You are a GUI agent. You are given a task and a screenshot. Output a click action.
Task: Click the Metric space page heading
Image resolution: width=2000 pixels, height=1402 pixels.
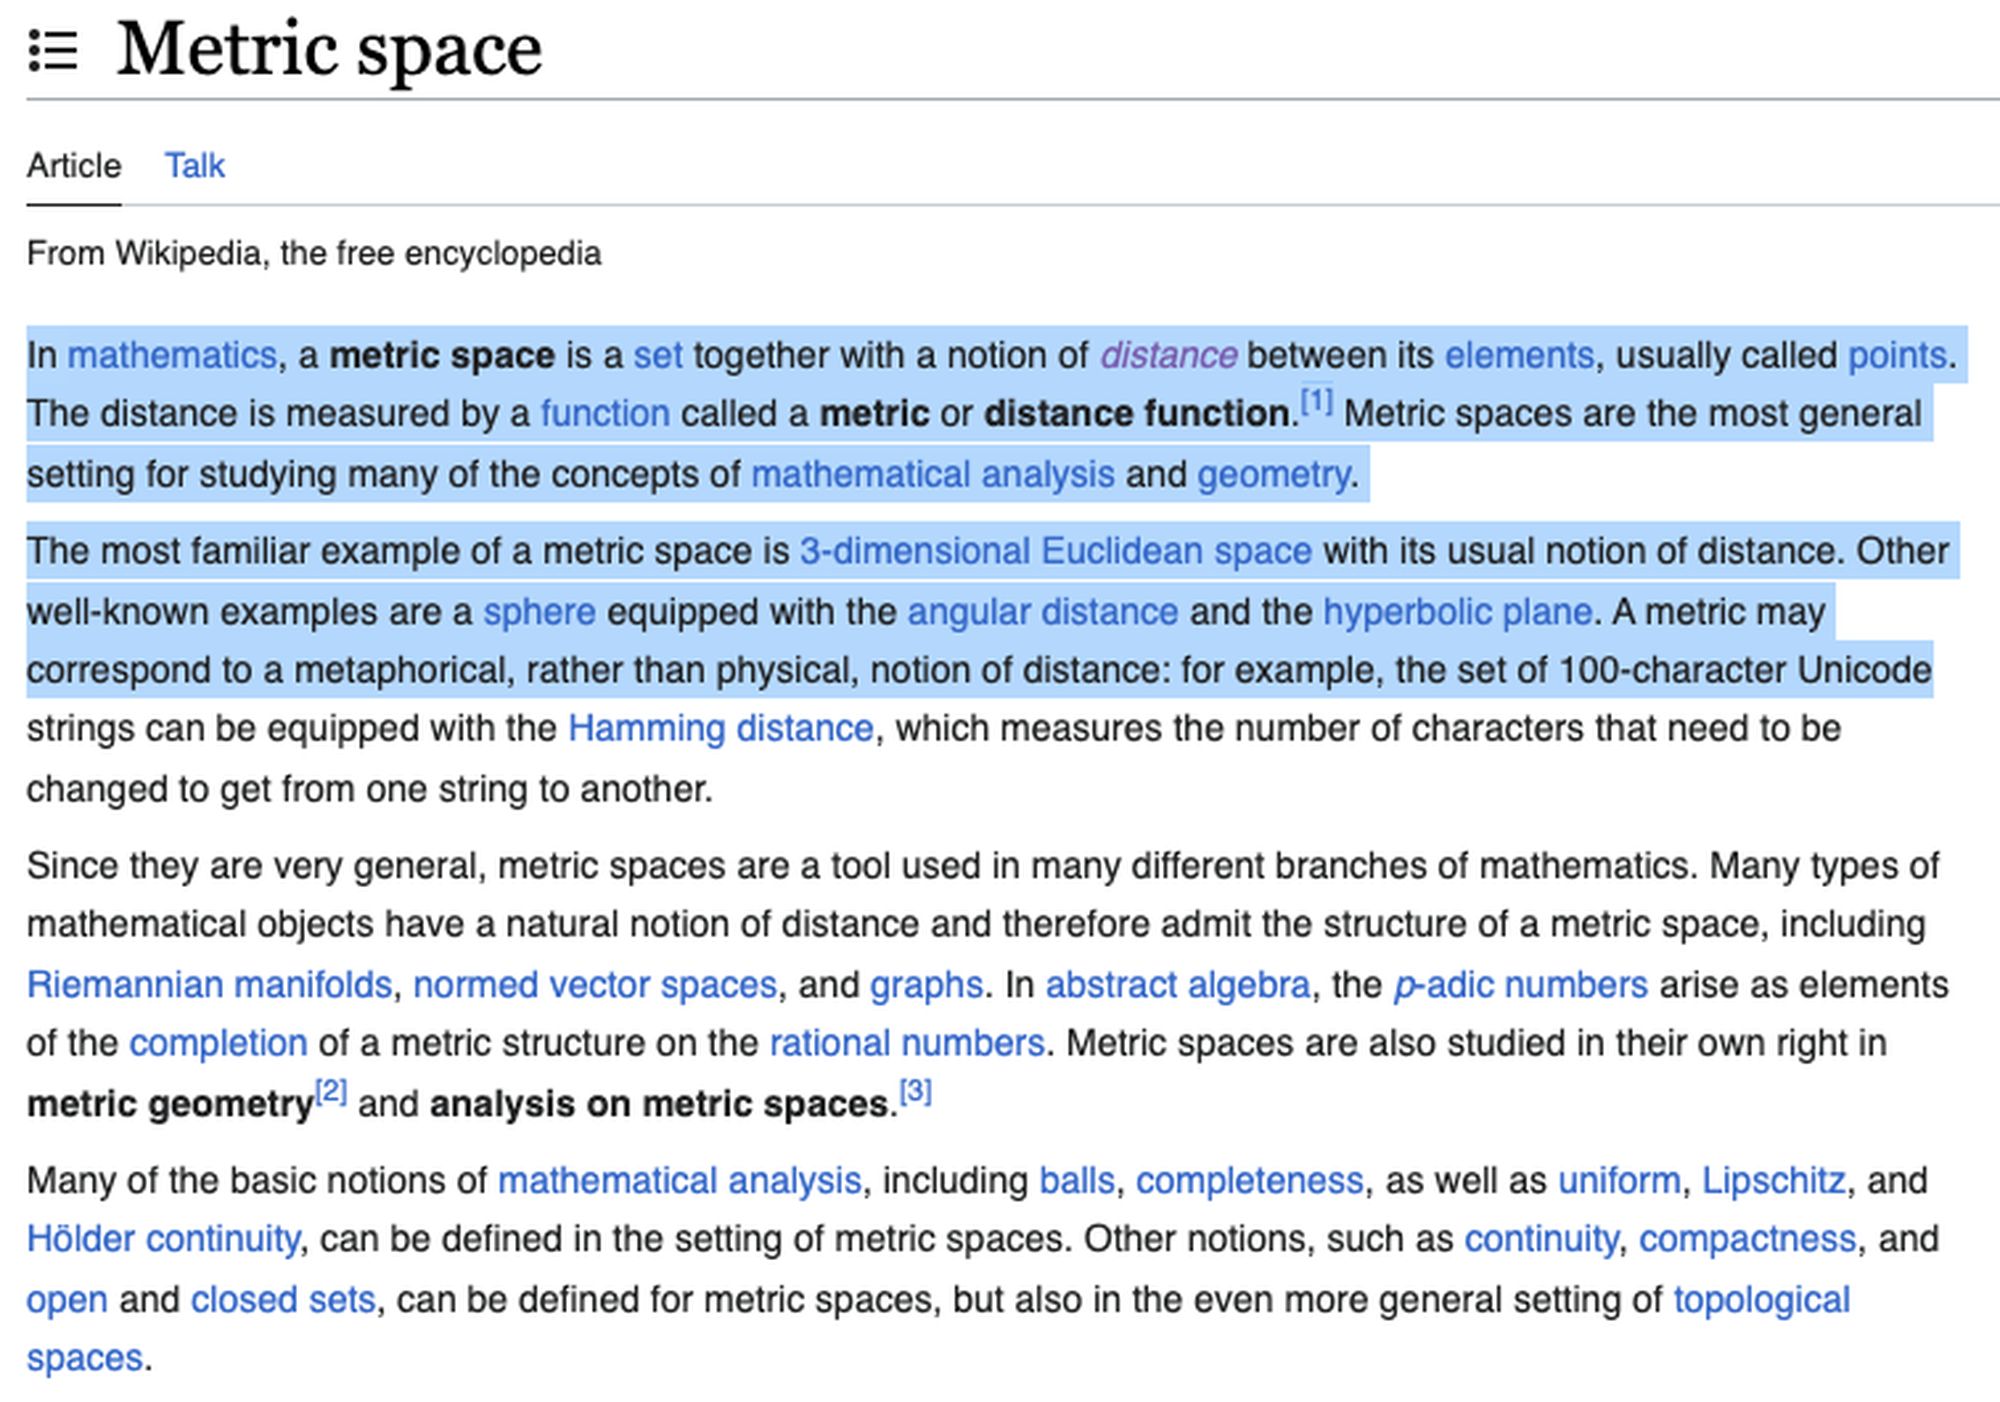[x=329, y=50]
